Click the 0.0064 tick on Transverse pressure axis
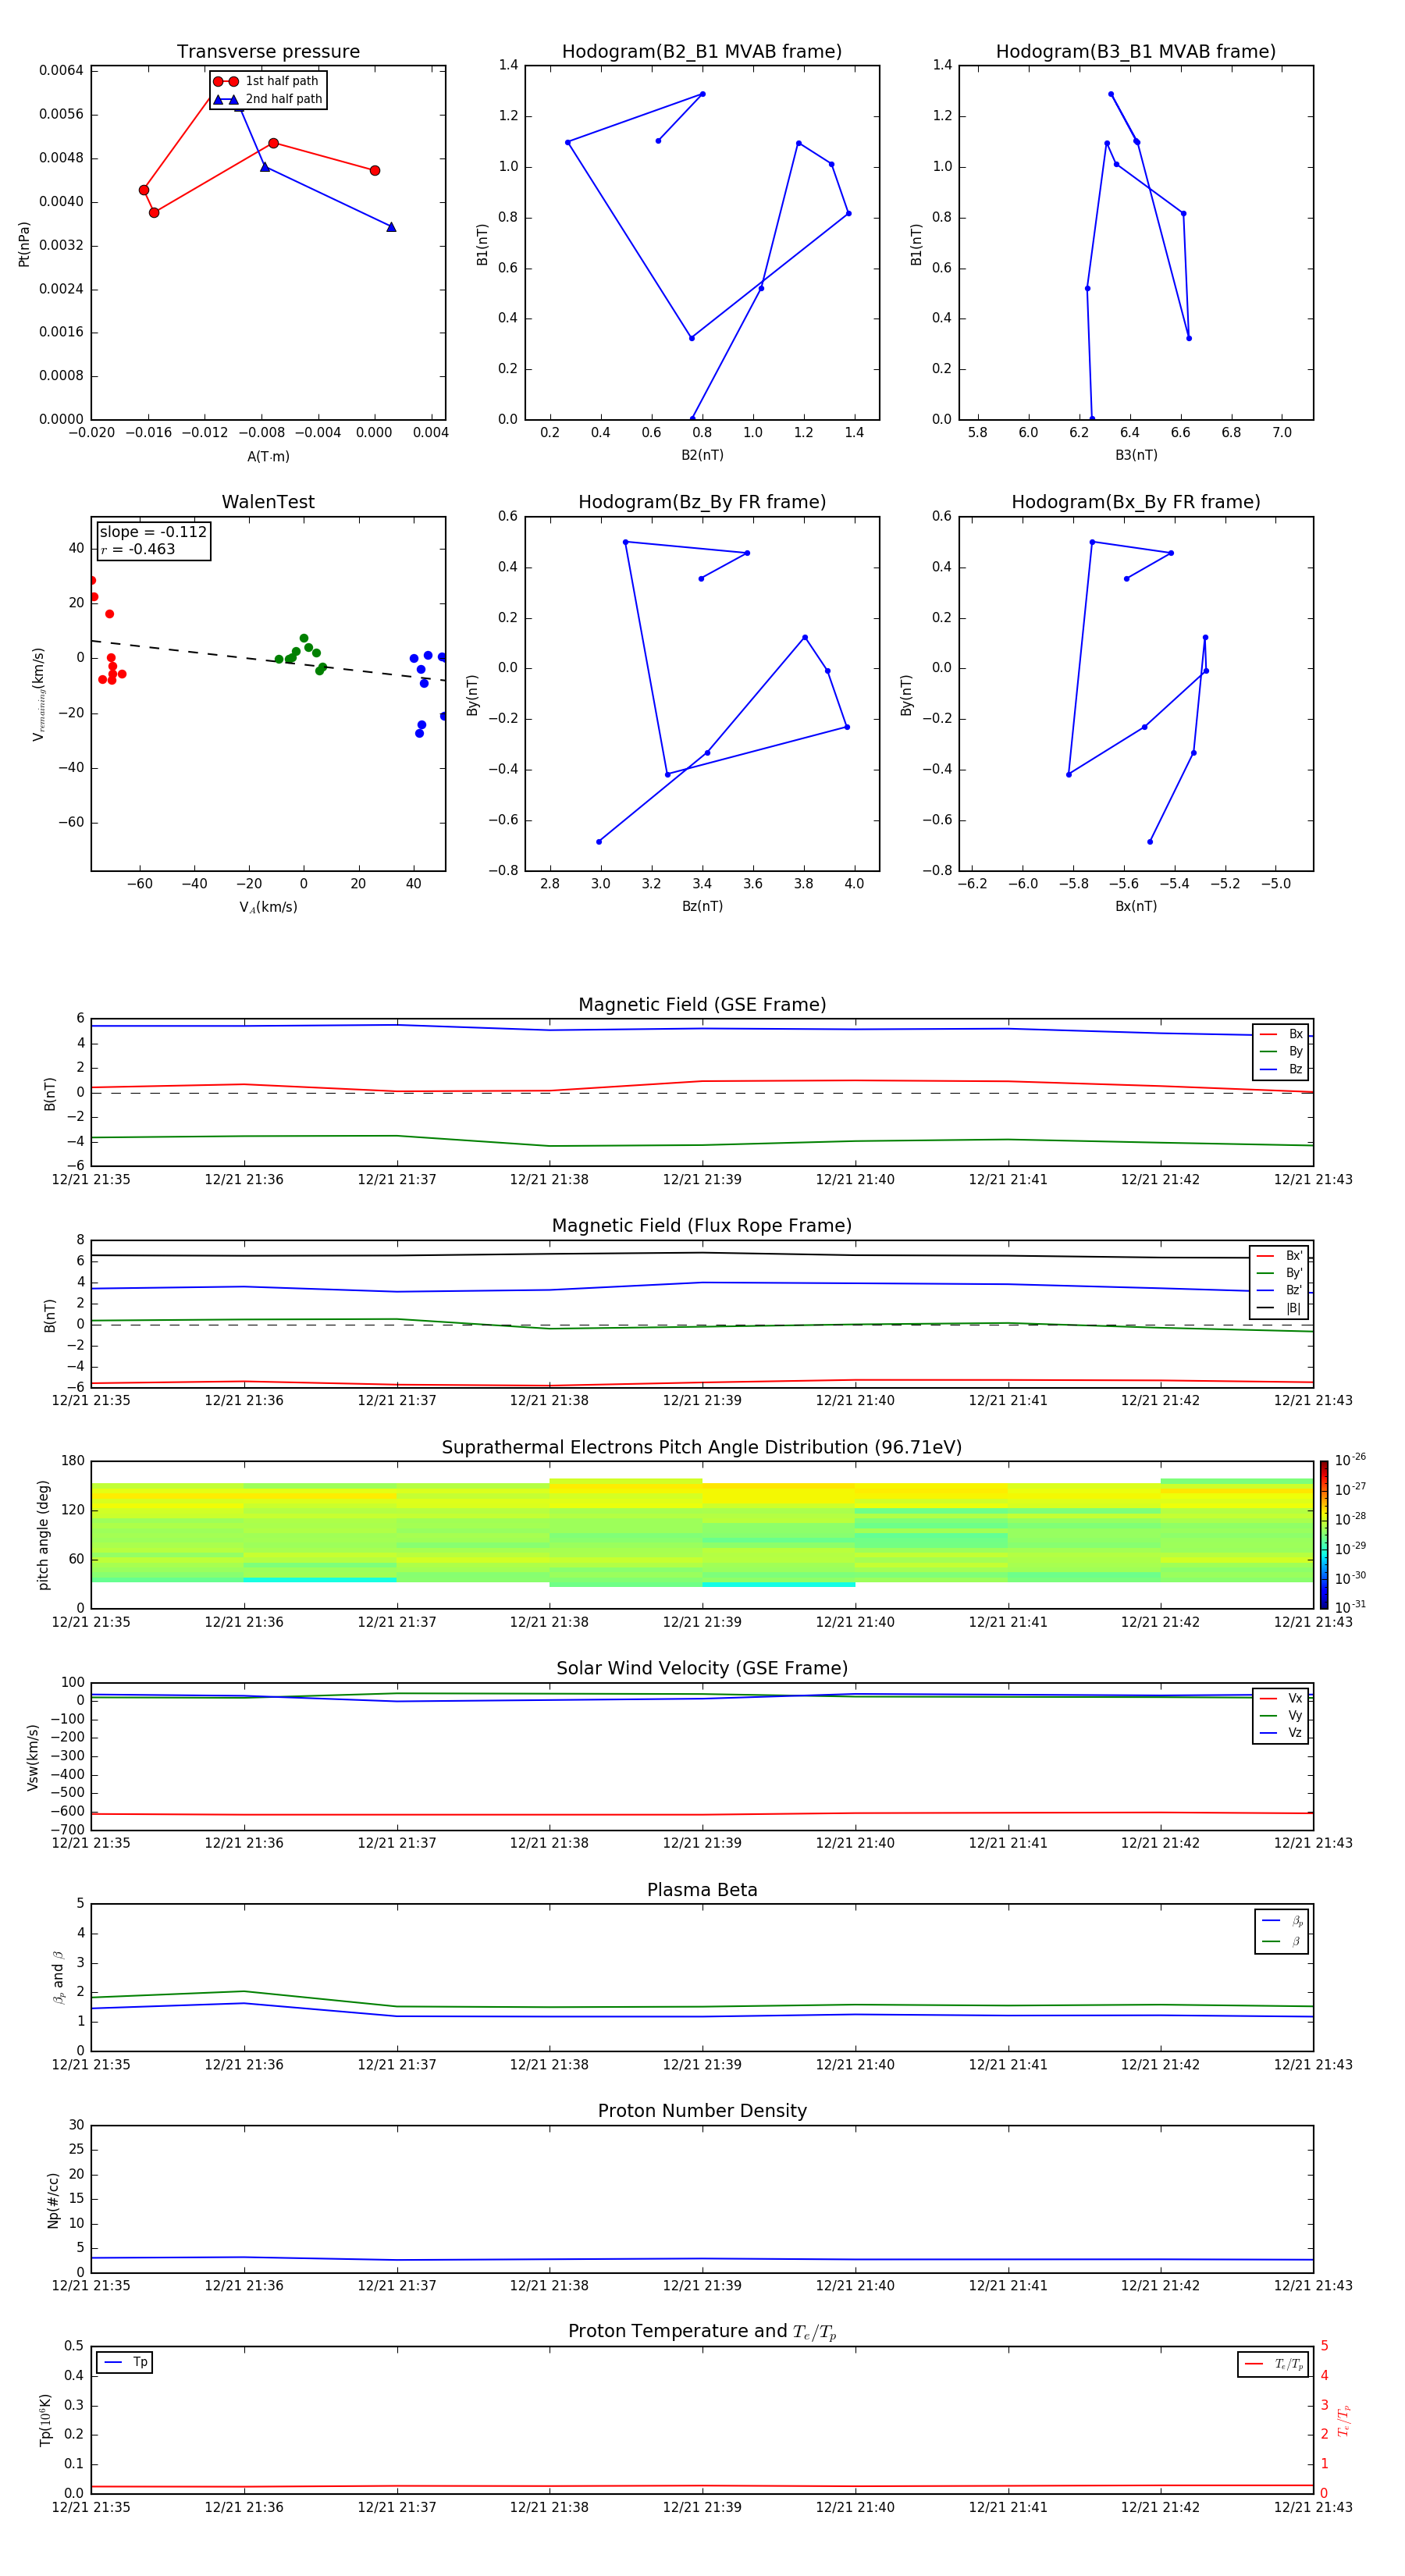The height and width of the screenshot is (2576, 1405). tap(61, 70)
